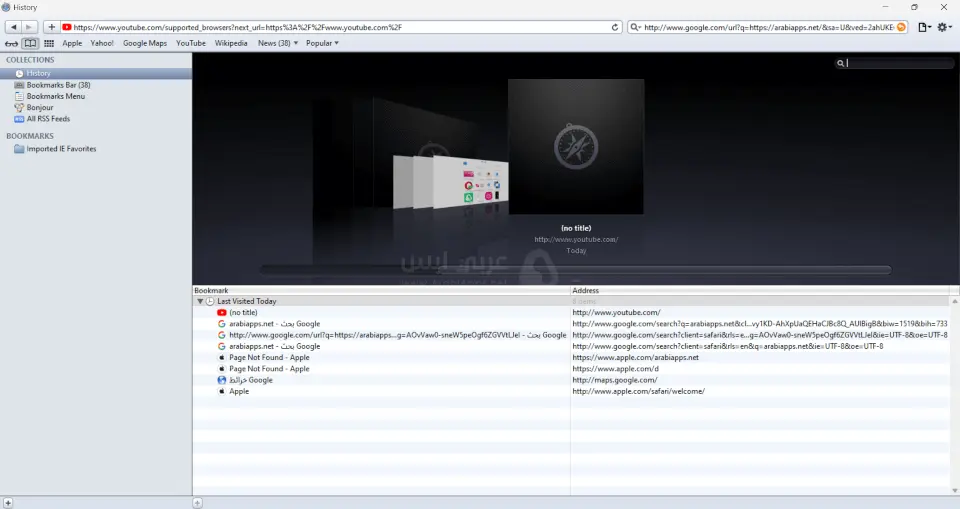Screen dimensions: 960x509
Task: Click the Show All Bookmarks book icon
Action: (31, 44)
